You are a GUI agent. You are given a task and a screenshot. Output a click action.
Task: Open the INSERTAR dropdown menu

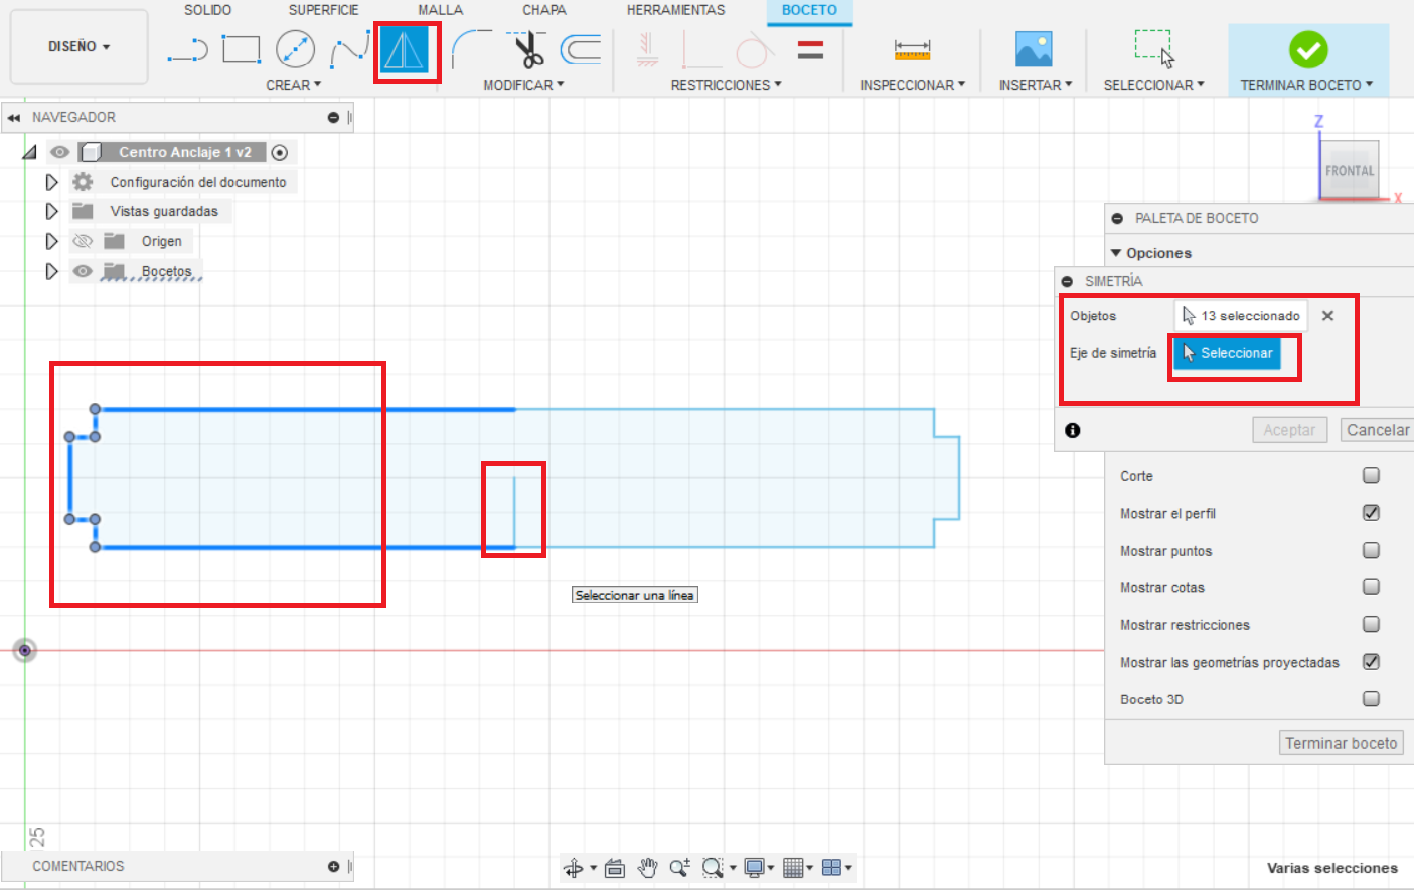coord(1035,85)
